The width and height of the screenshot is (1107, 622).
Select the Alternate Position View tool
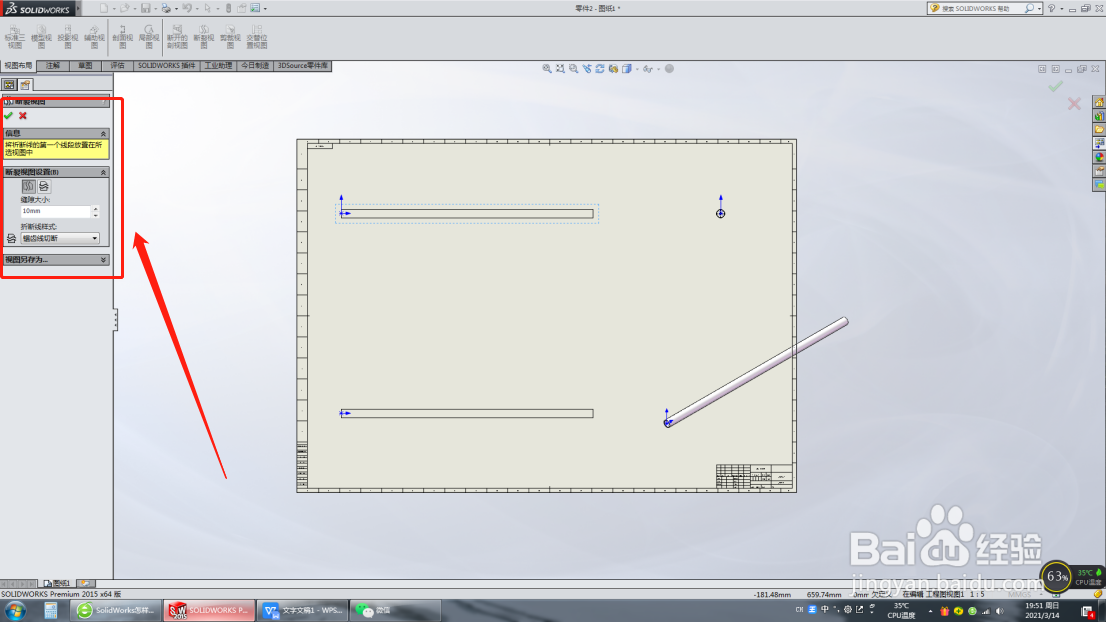click(x=257, y=37)
